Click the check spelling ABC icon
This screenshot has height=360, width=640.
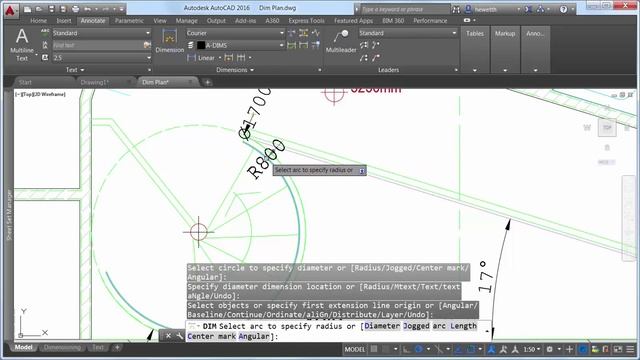(45, 33)
